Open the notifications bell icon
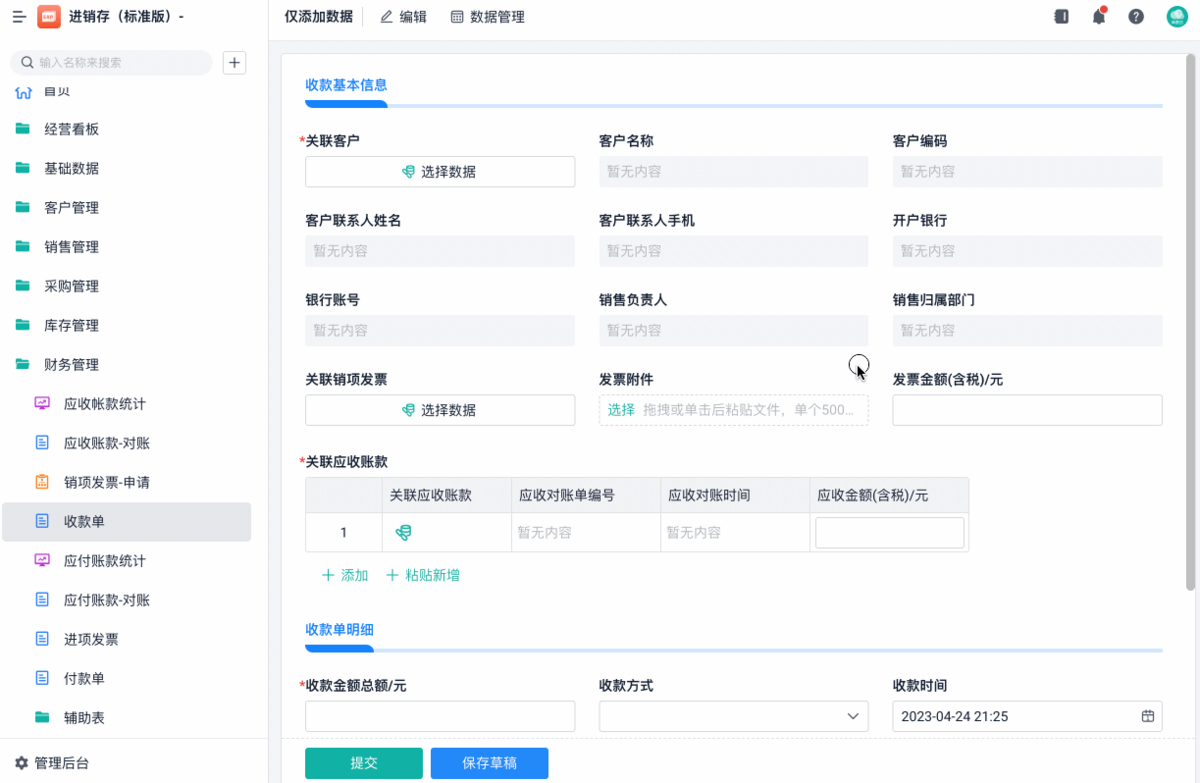This screenshot has height=783, width=1200. 1099,16
